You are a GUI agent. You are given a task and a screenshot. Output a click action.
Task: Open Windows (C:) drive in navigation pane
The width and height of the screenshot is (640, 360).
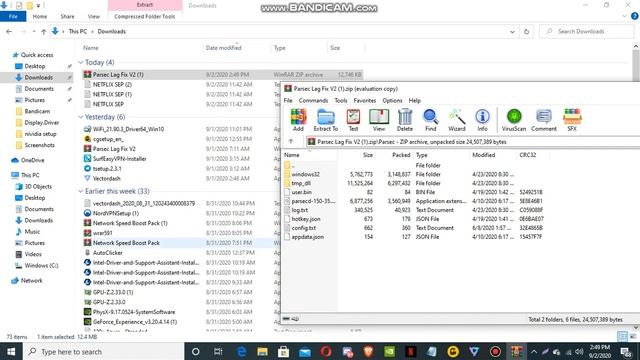tap(41, 266)
